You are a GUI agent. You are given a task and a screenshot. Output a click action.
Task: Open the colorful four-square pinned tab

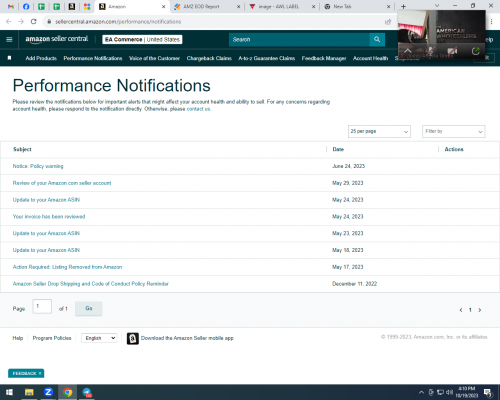click(x=87, y=6)
